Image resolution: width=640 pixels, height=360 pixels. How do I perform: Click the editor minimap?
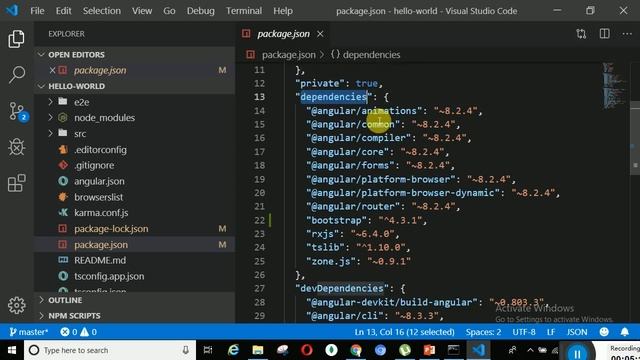[615, 86]
